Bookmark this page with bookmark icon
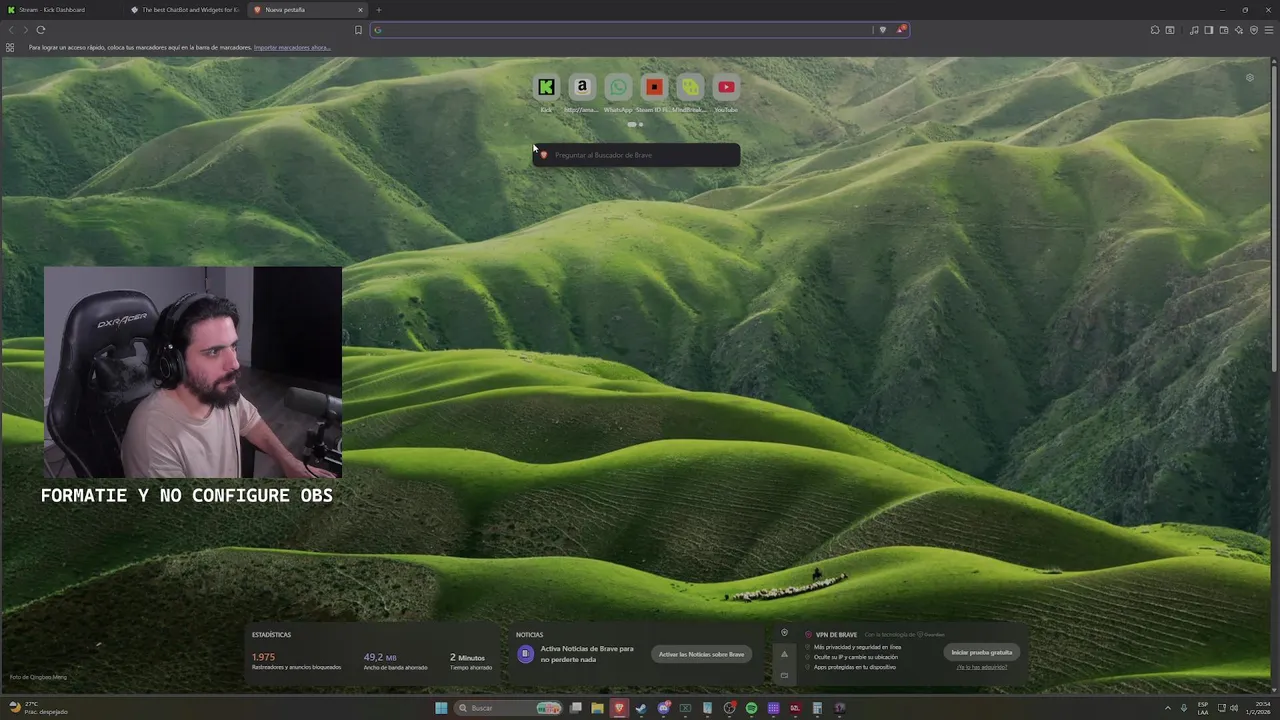The width and height of the screenshot is (1280, 720). tap(358, 30)
